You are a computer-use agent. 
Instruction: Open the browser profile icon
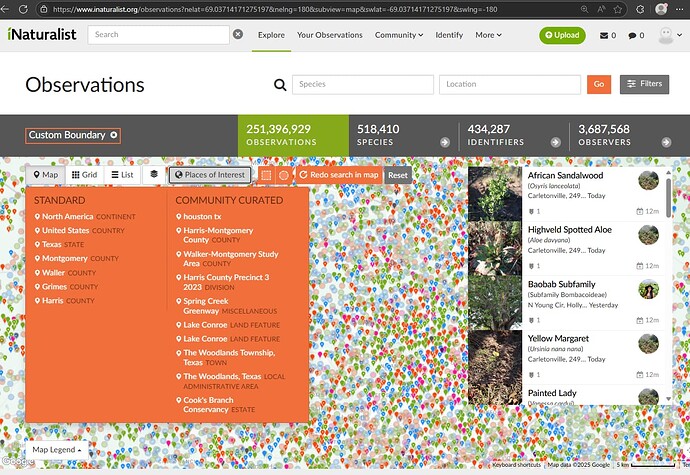pos(661,9)
